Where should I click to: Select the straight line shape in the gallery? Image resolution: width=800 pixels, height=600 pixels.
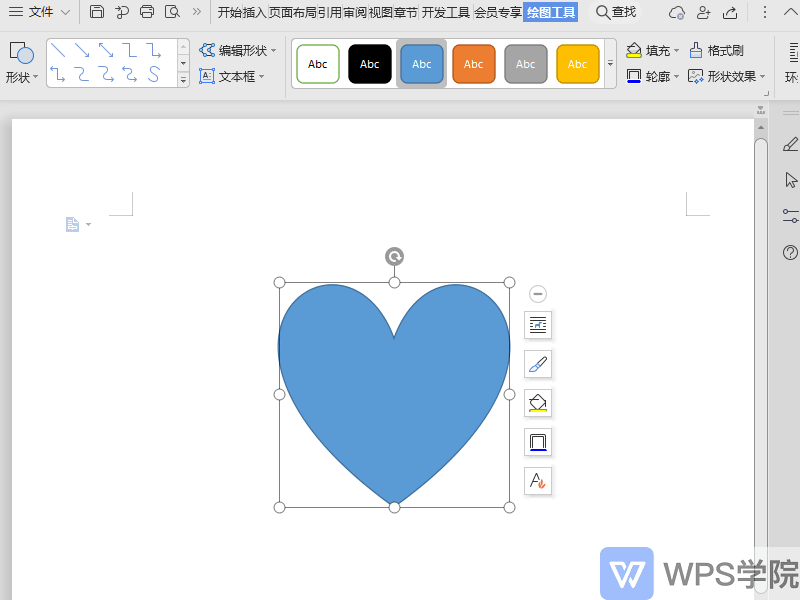pyautogui.click(x=58, y=50)
